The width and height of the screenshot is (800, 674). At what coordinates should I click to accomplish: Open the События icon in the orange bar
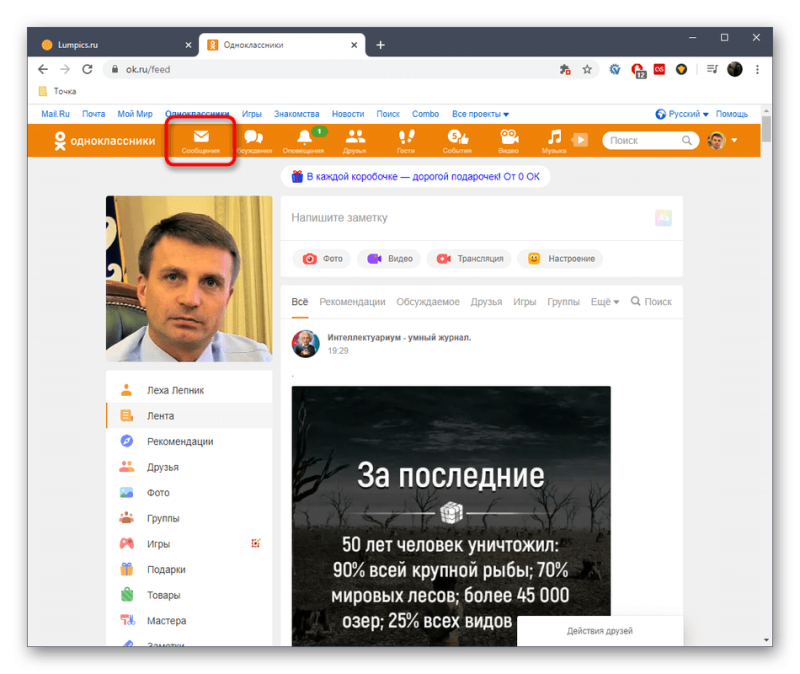[x=458, y=136]
